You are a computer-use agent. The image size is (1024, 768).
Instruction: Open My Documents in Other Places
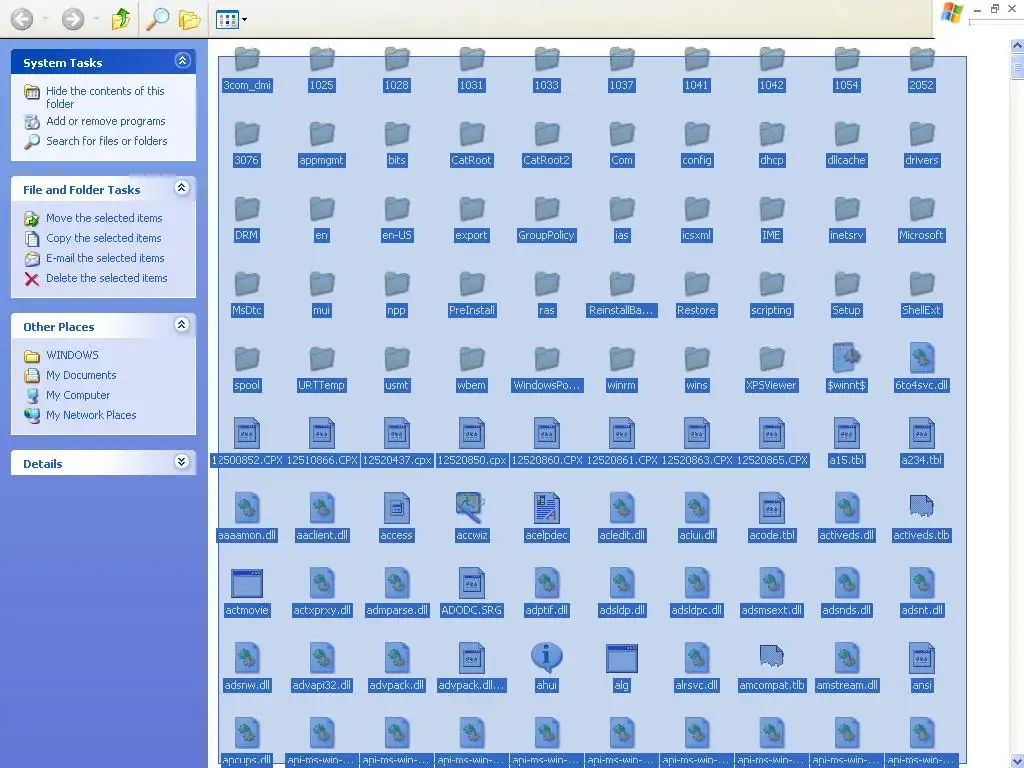81,375
